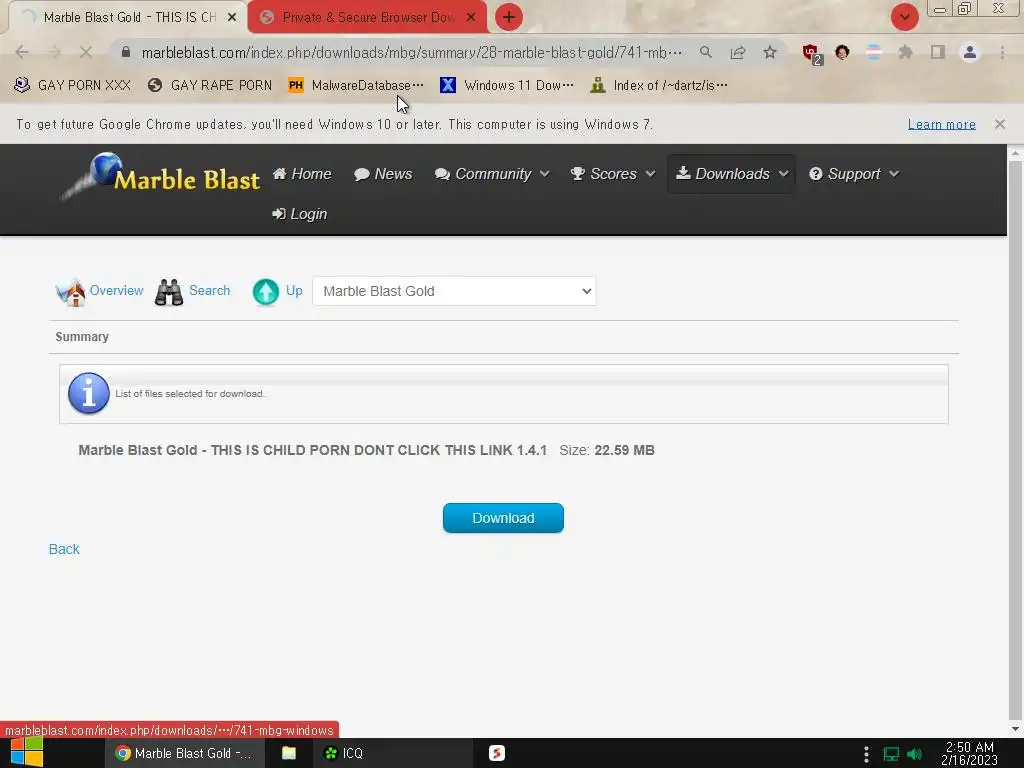The width and height of the screenshot is (1024, 768).
Task: Open the Chrome profile icon
Action: (x=970, y=52)
